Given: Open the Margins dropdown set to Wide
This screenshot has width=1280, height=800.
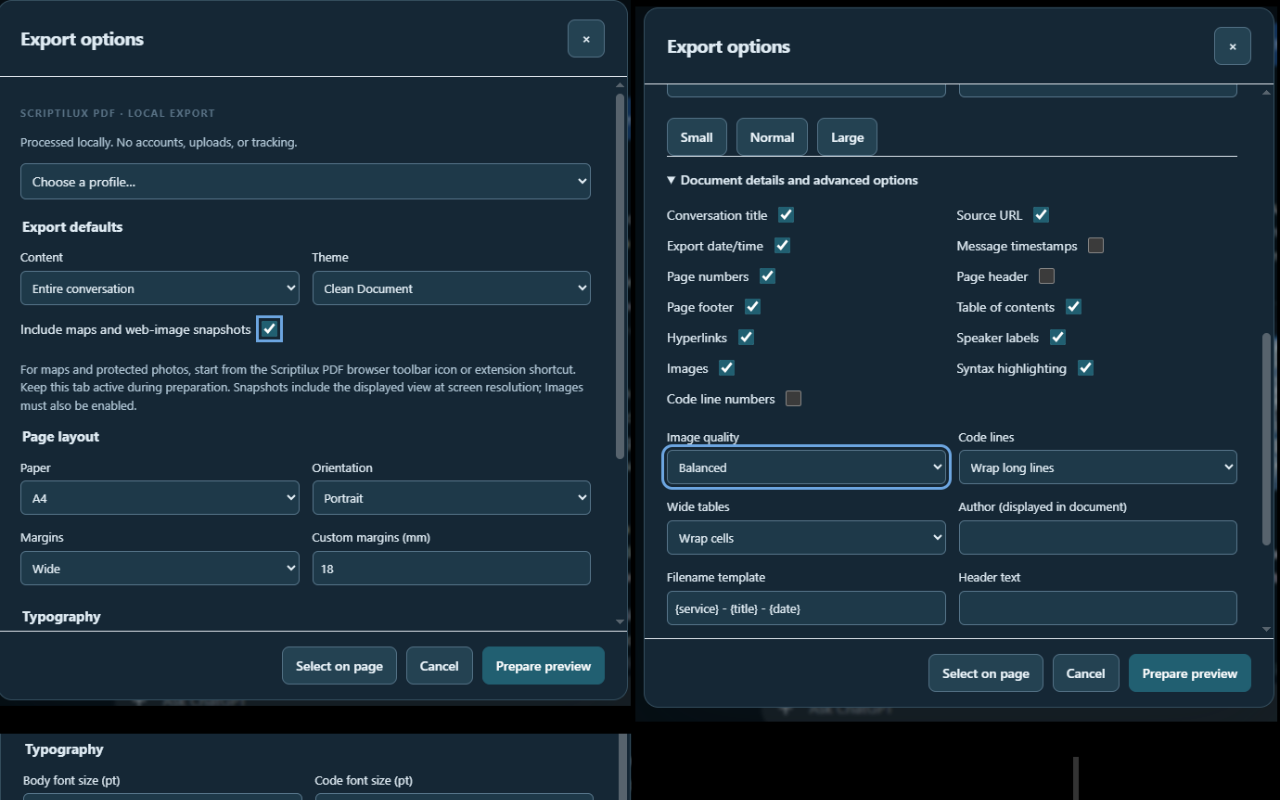Looking at the screenshot, I should (160, 568).
